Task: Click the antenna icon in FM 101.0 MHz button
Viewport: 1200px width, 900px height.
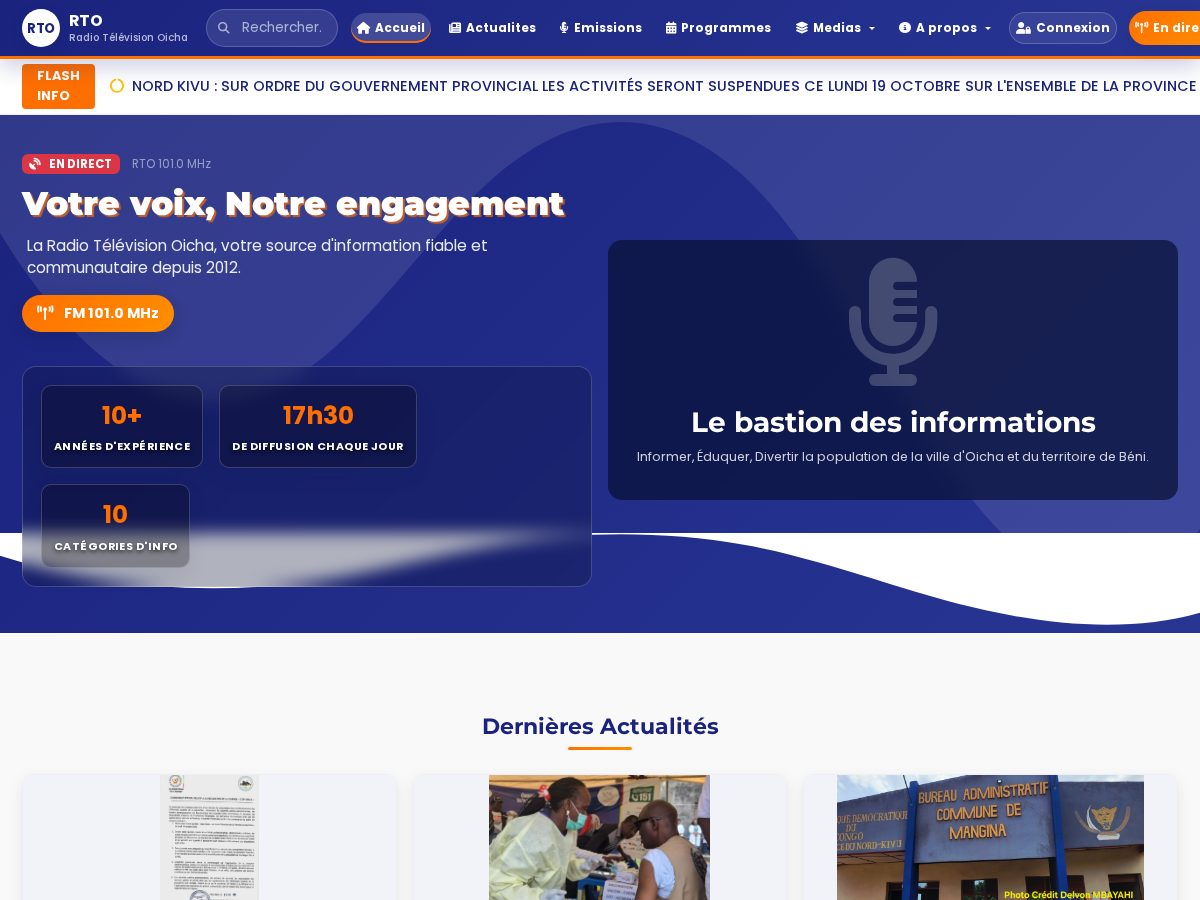Action: pyautogui.click(x=45, y=313)
